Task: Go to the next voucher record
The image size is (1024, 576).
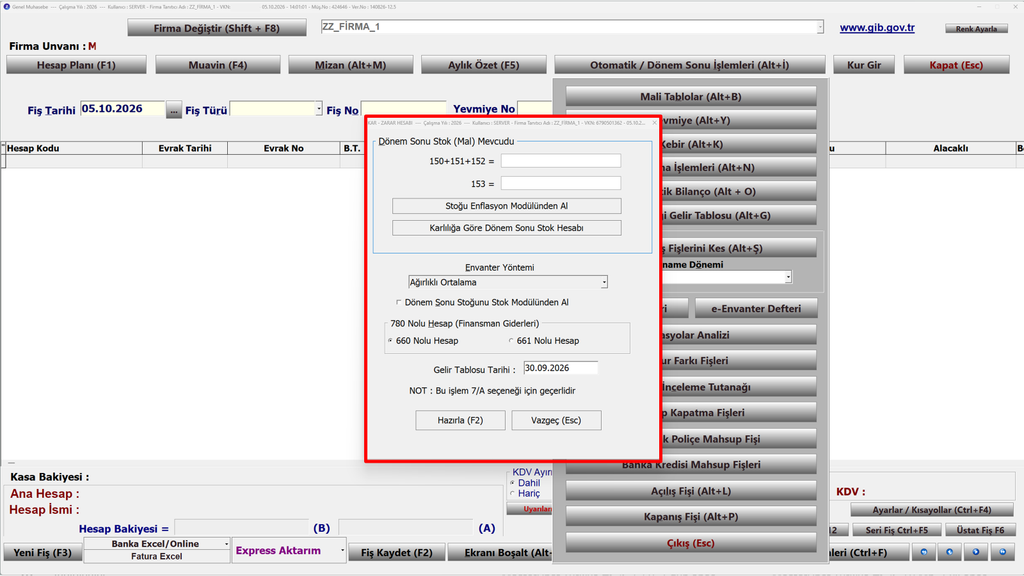Action: pos(976,552)
